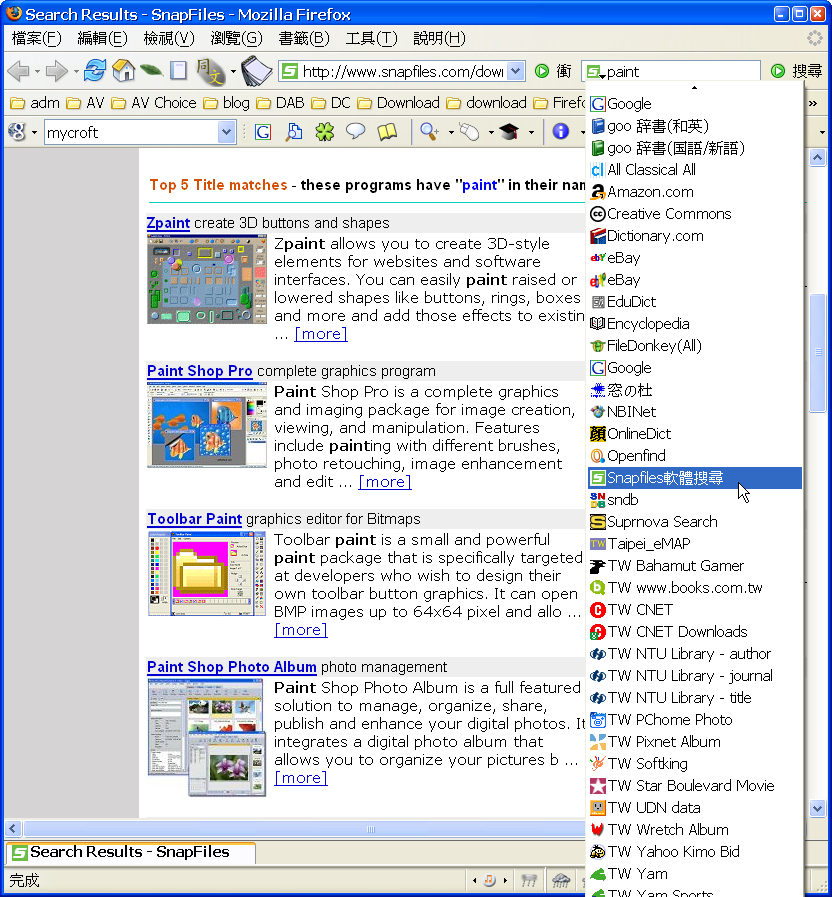Click the blue info toolbar icon
Image resolution: width=832 pixels, height=897 pixels.
click(561, 132)
